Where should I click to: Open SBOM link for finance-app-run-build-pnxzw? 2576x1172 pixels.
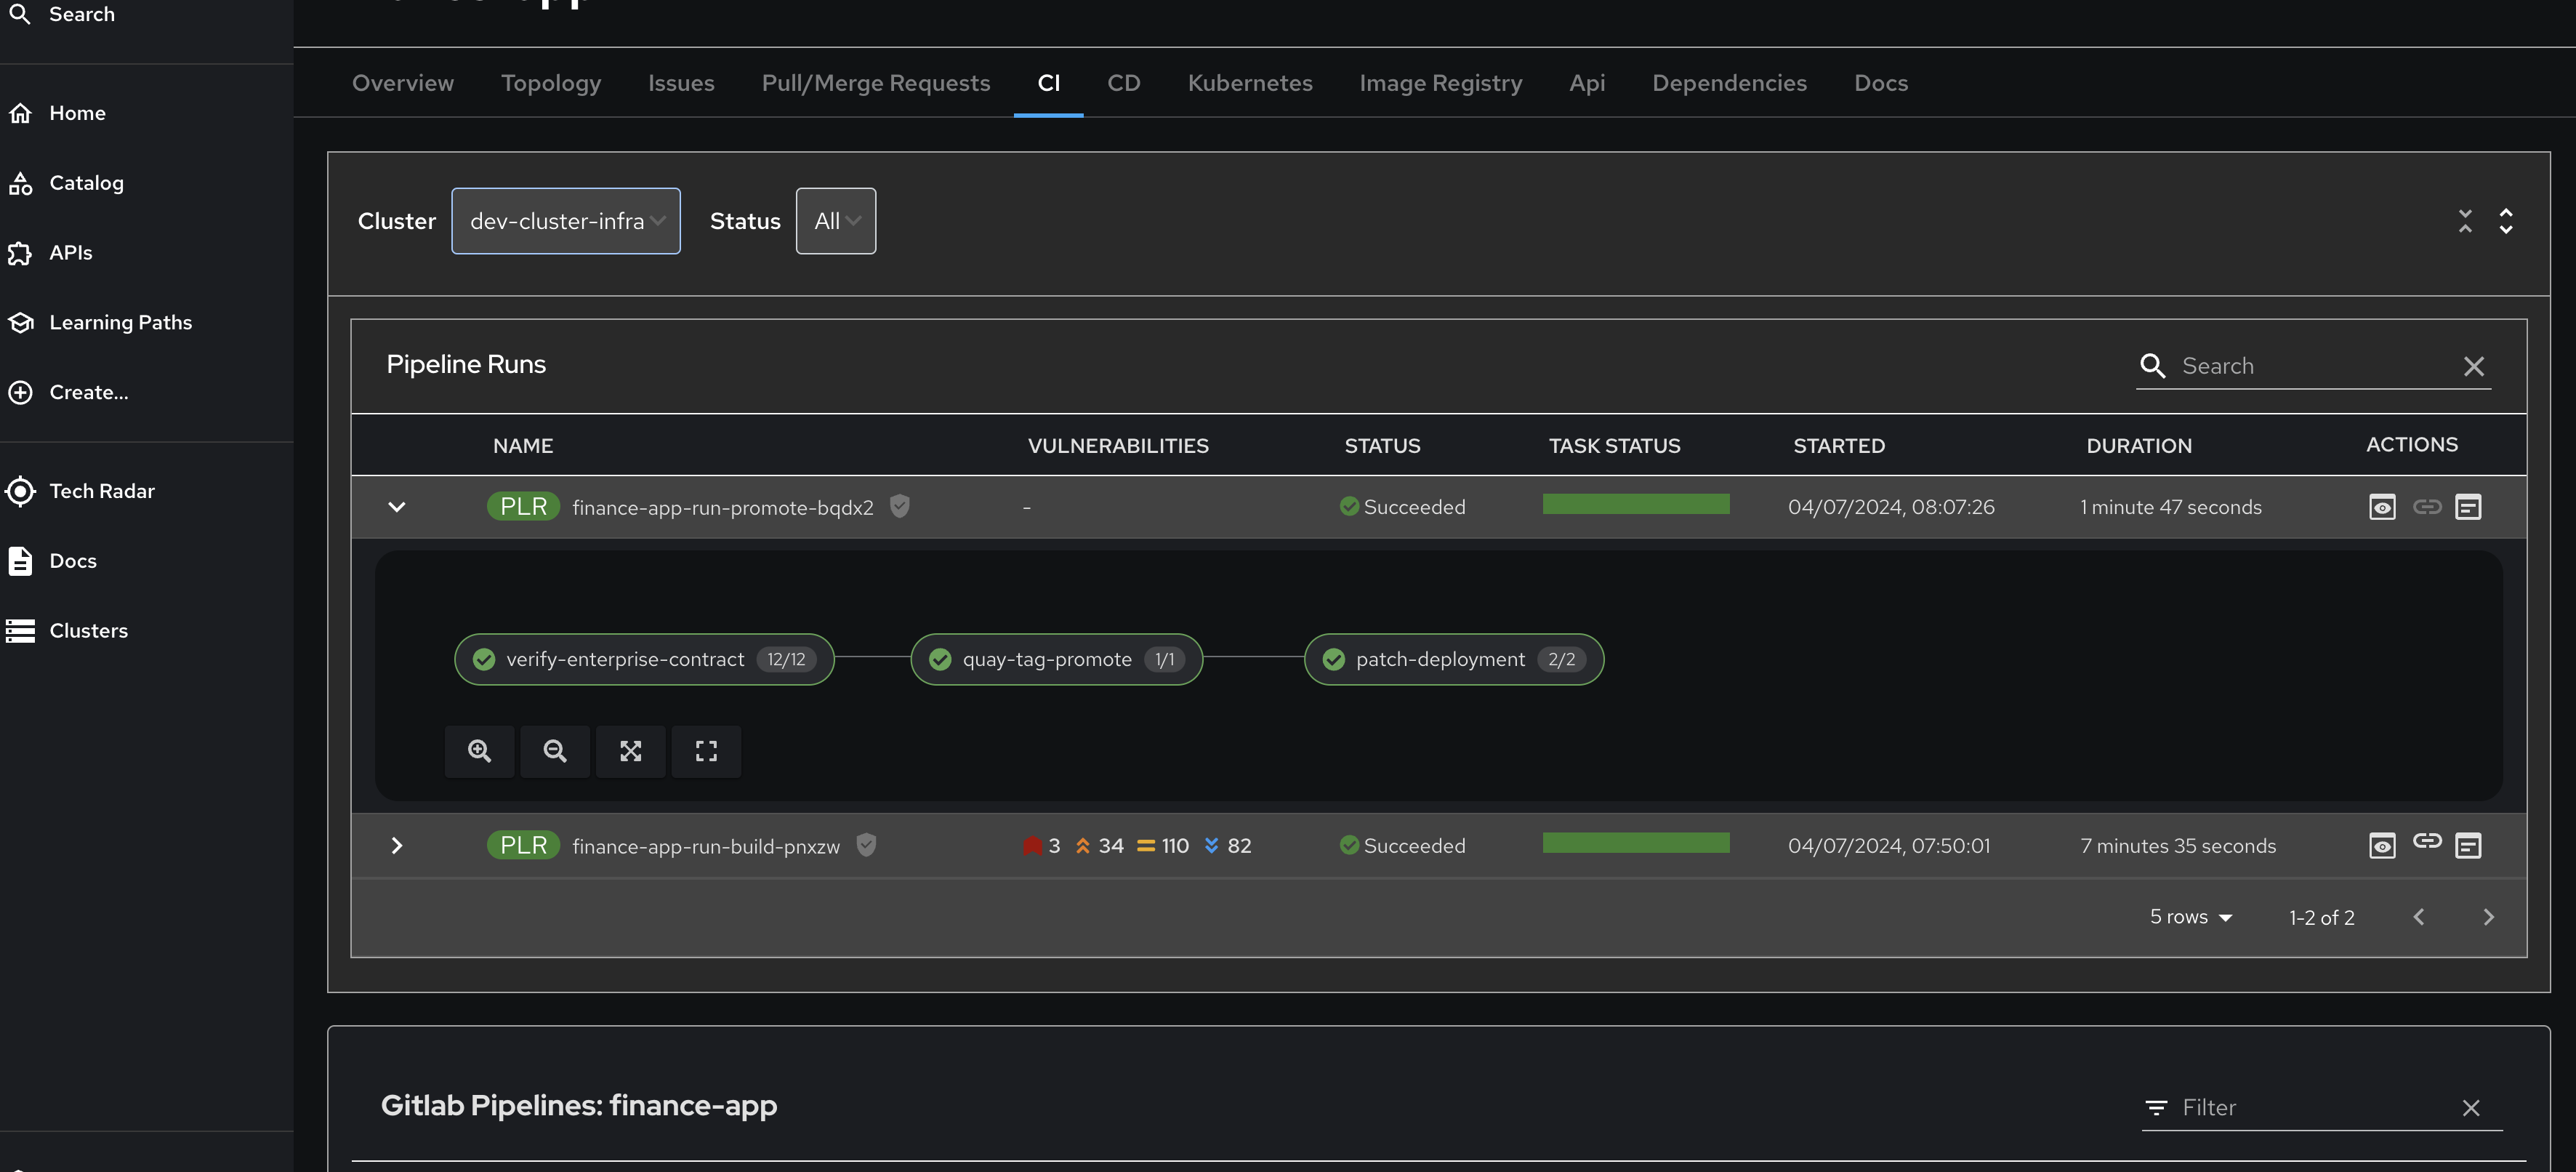pos(2427,841)
